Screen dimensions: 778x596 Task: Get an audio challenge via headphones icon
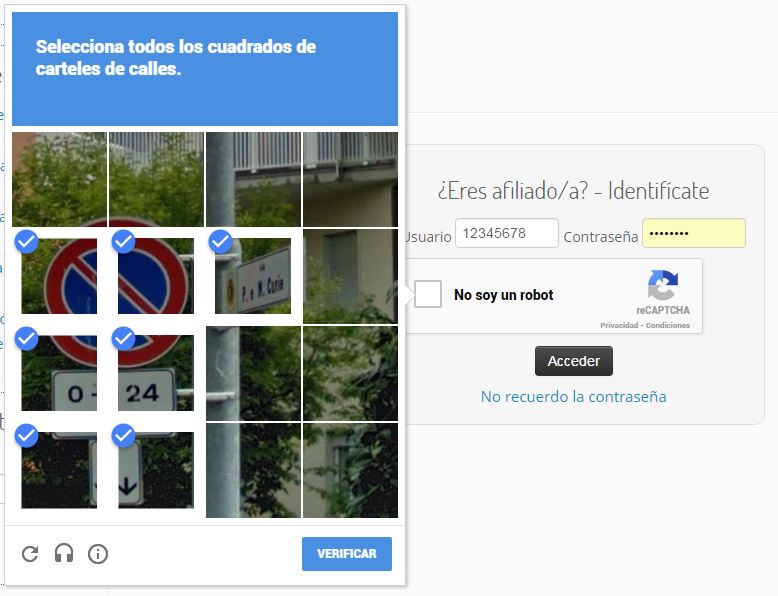click(64, 553)
